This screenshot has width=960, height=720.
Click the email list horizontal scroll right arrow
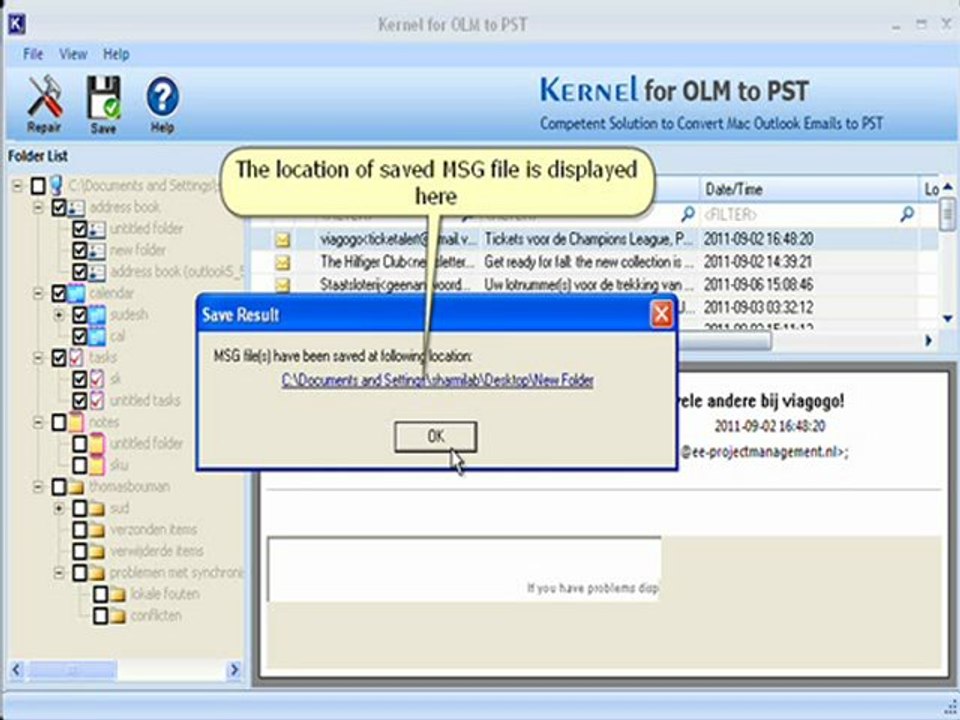[929, 340]
